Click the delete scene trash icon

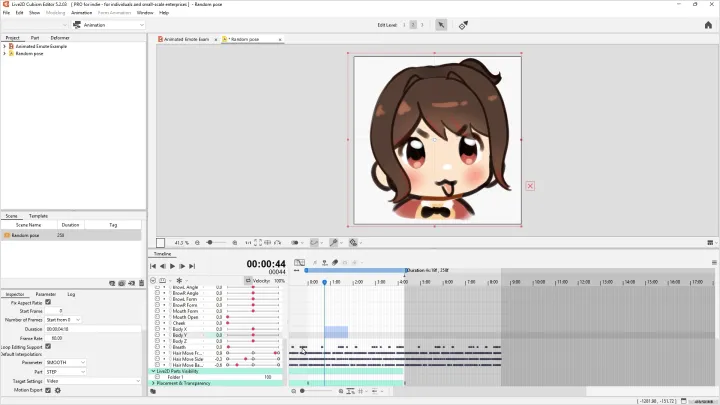click(x=141, y=283)
